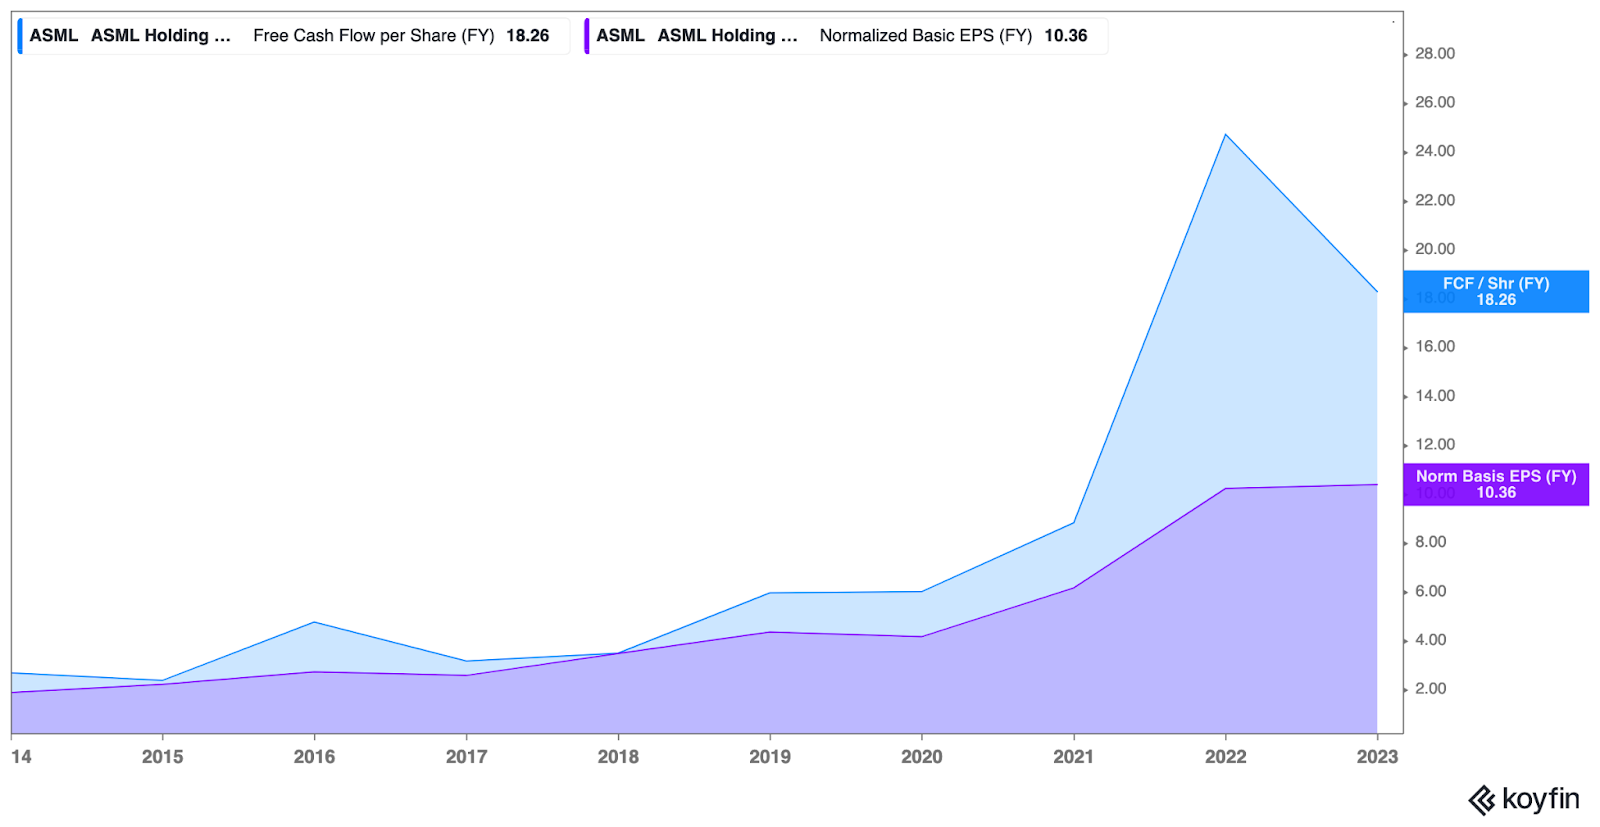Click the 22.00 y-axis value
Screen dimensions: 1600x827
1435,200
